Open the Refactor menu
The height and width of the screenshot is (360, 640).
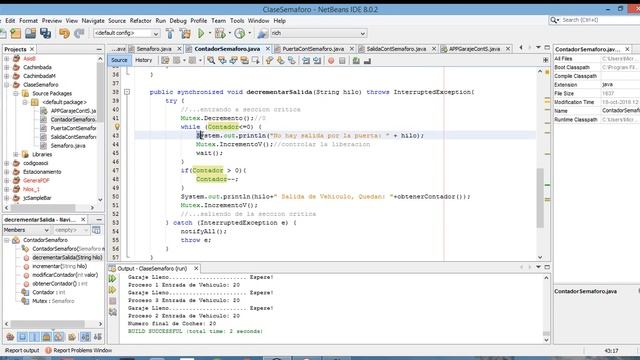point(140,20)
